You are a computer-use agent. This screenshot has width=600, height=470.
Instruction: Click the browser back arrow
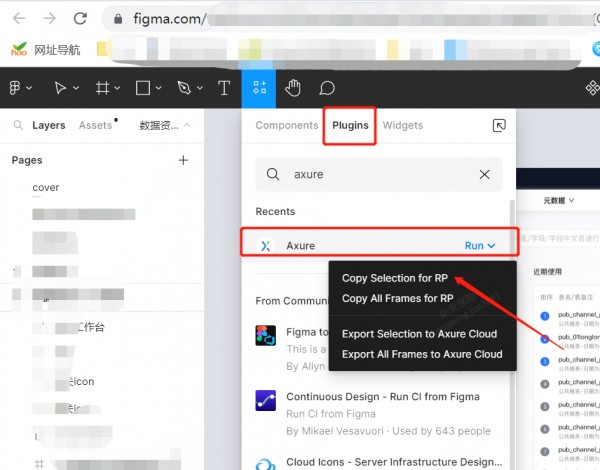tap(19, 18)
